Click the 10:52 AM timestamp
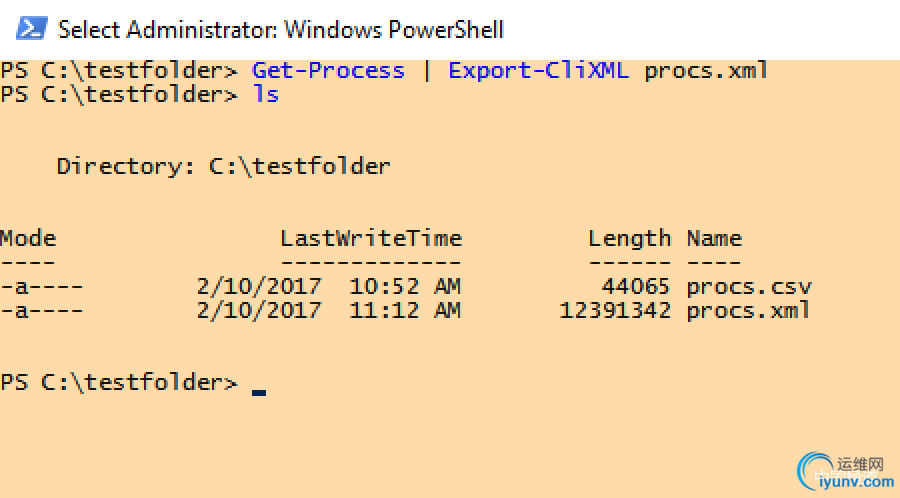The height and width of the screenshot is (498, 900). tap(405, 287)
